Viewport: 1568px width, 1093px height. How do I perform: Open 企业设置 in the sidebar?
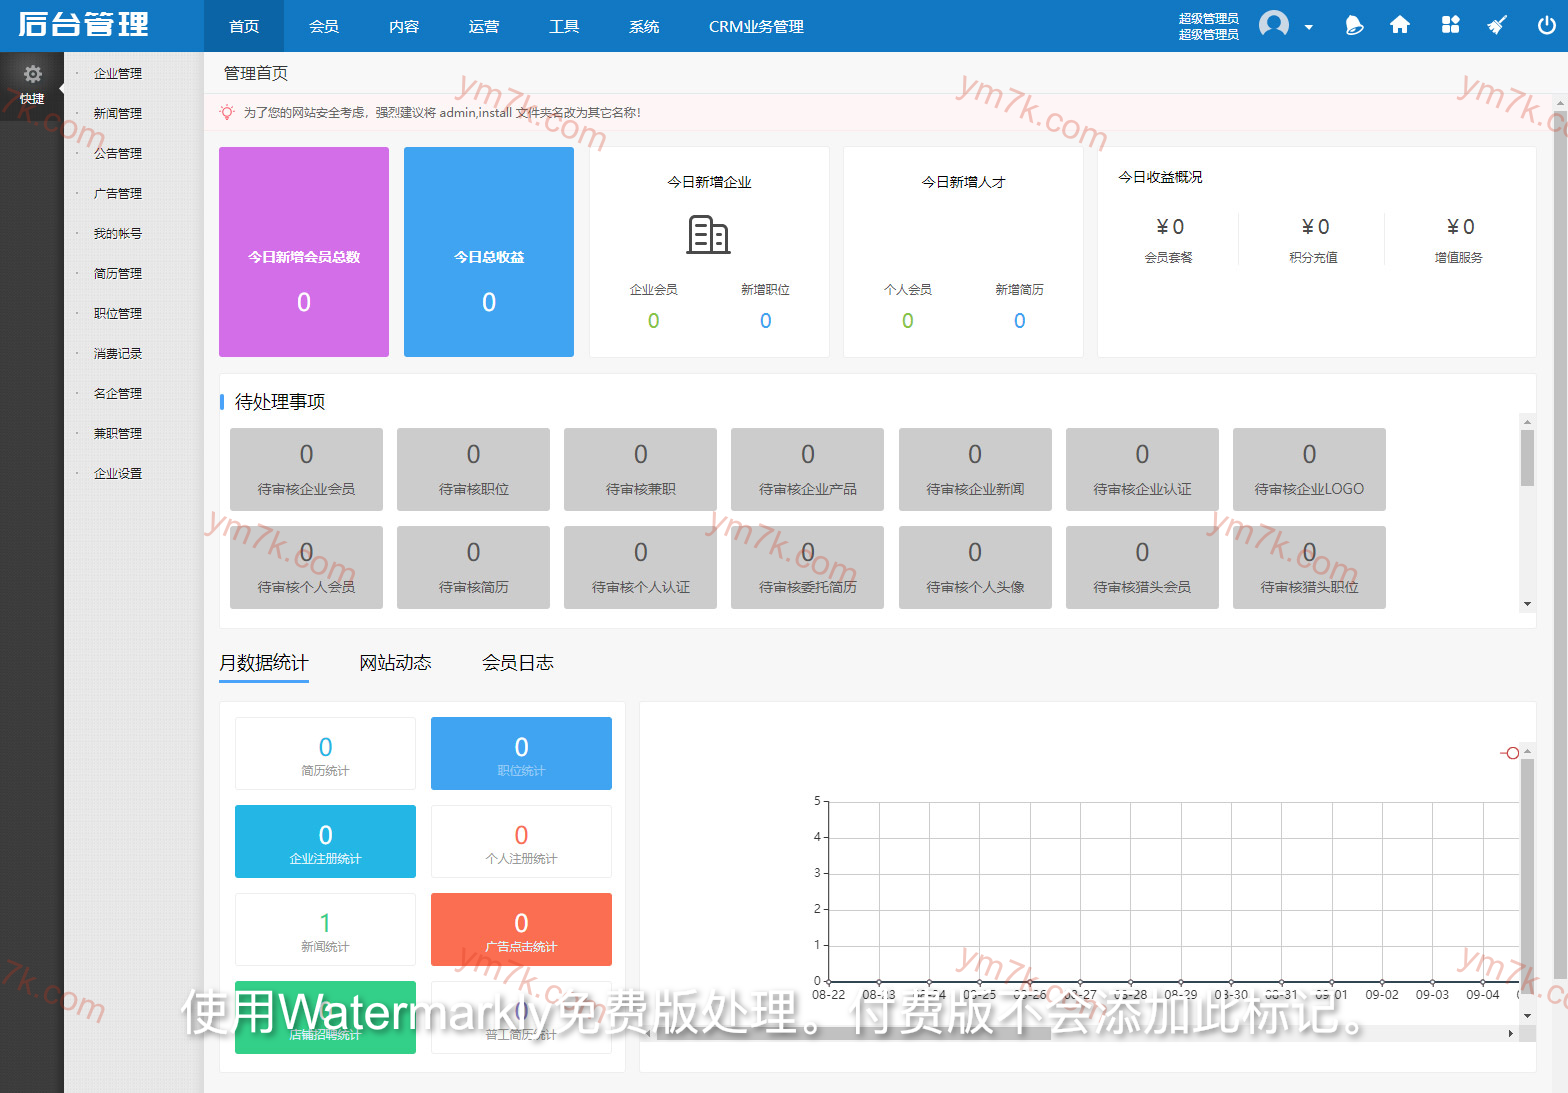point(118,473)
